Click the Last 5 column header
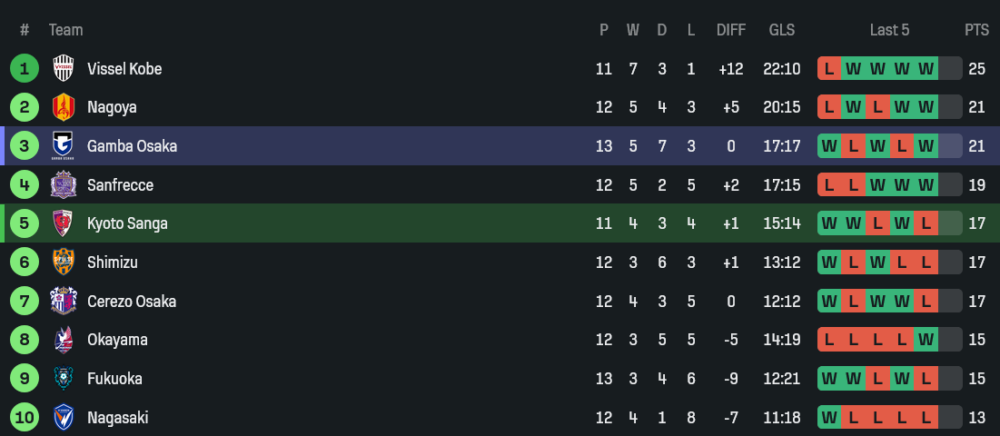This screenshot has width=1000, height=436. [x=889, y=30]
